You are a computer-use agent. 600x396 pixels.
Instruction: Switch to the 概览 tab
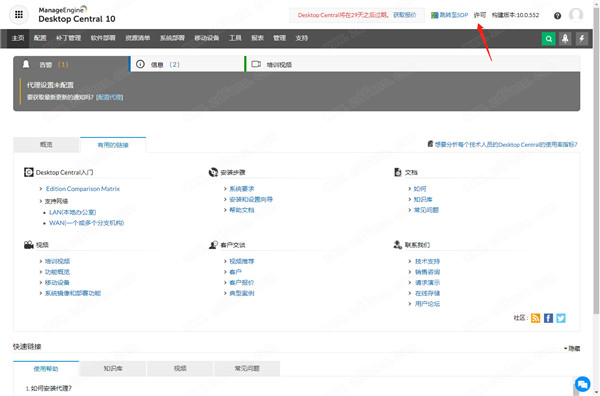pyautogui.click(x=46, y=145)
